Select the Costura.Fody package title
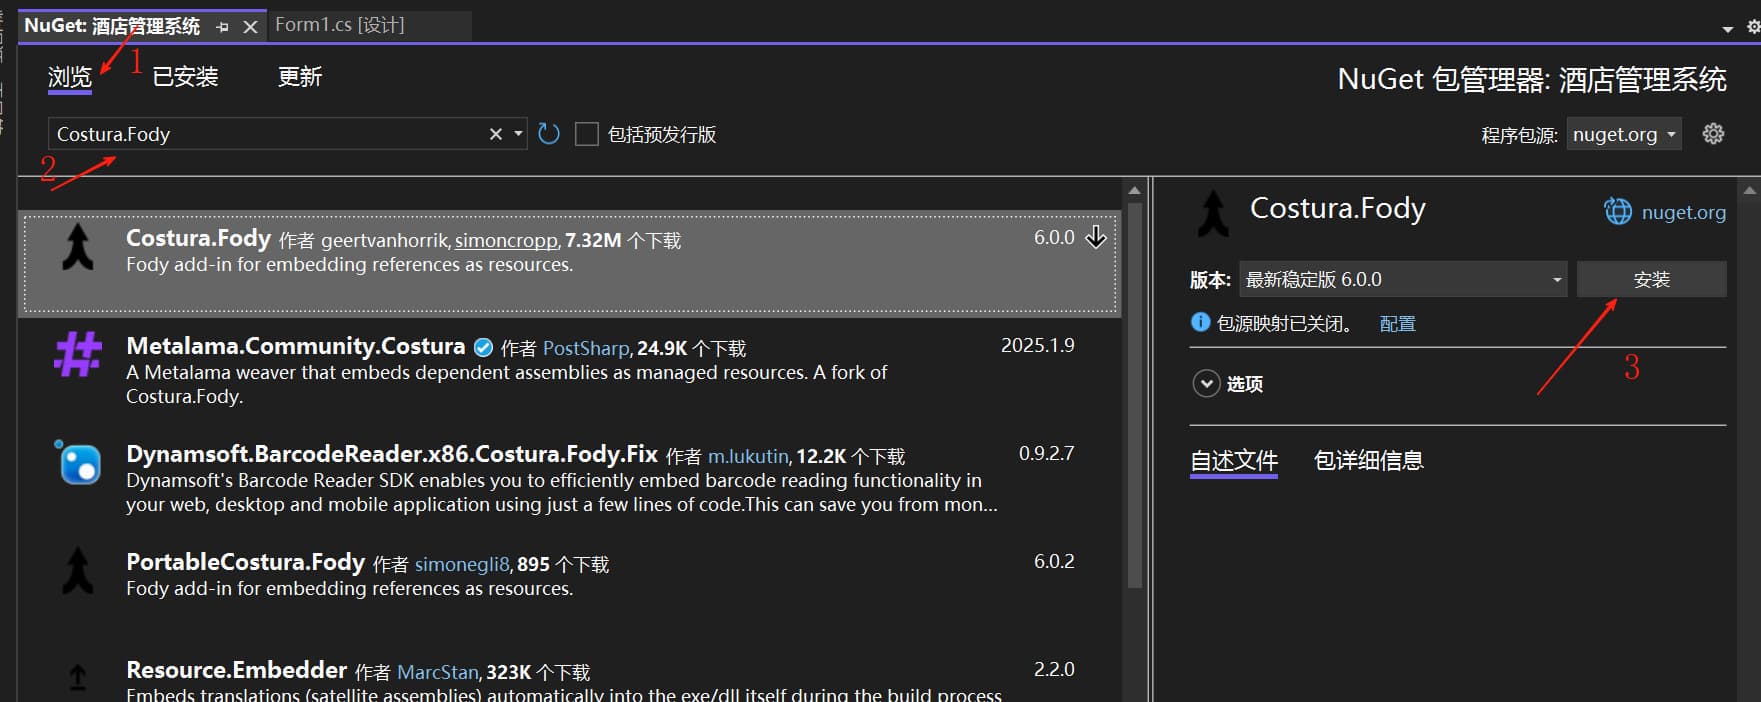The height and width of the screenshot is (702, 1761). pyautogui.click(x=198, y=238)
